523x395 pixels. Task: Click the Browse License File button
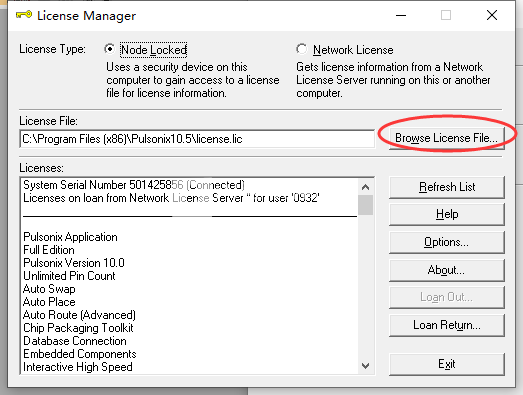tap(446, 138)
